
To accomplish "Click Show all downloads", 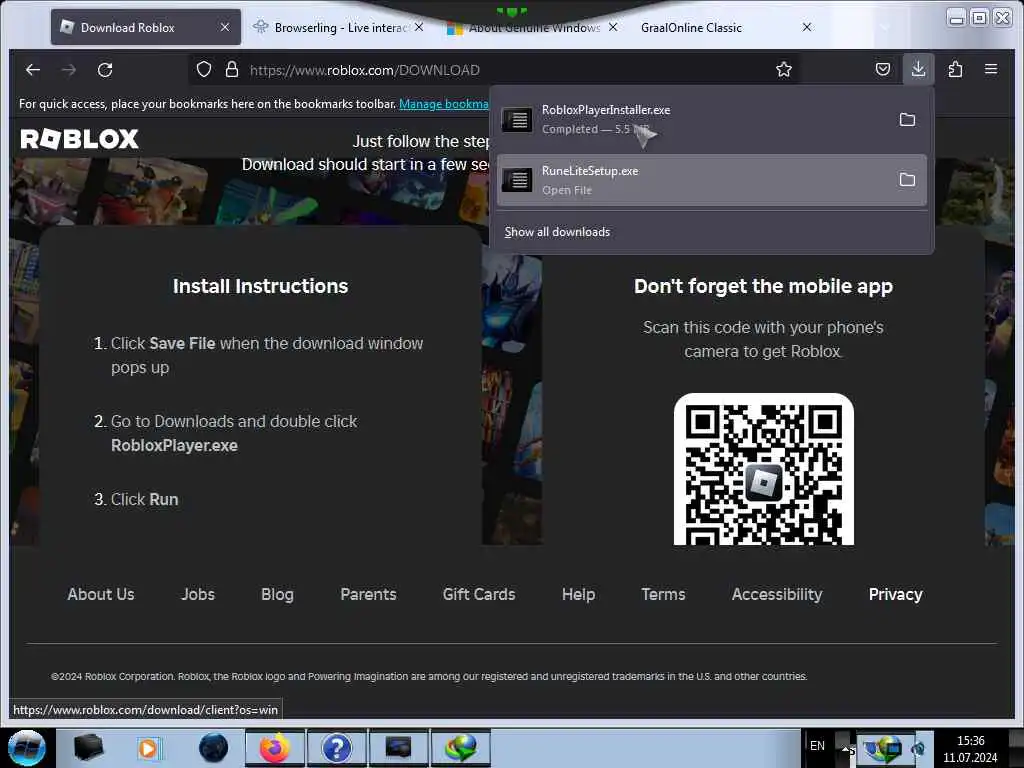I will click(x=557, y=232).
